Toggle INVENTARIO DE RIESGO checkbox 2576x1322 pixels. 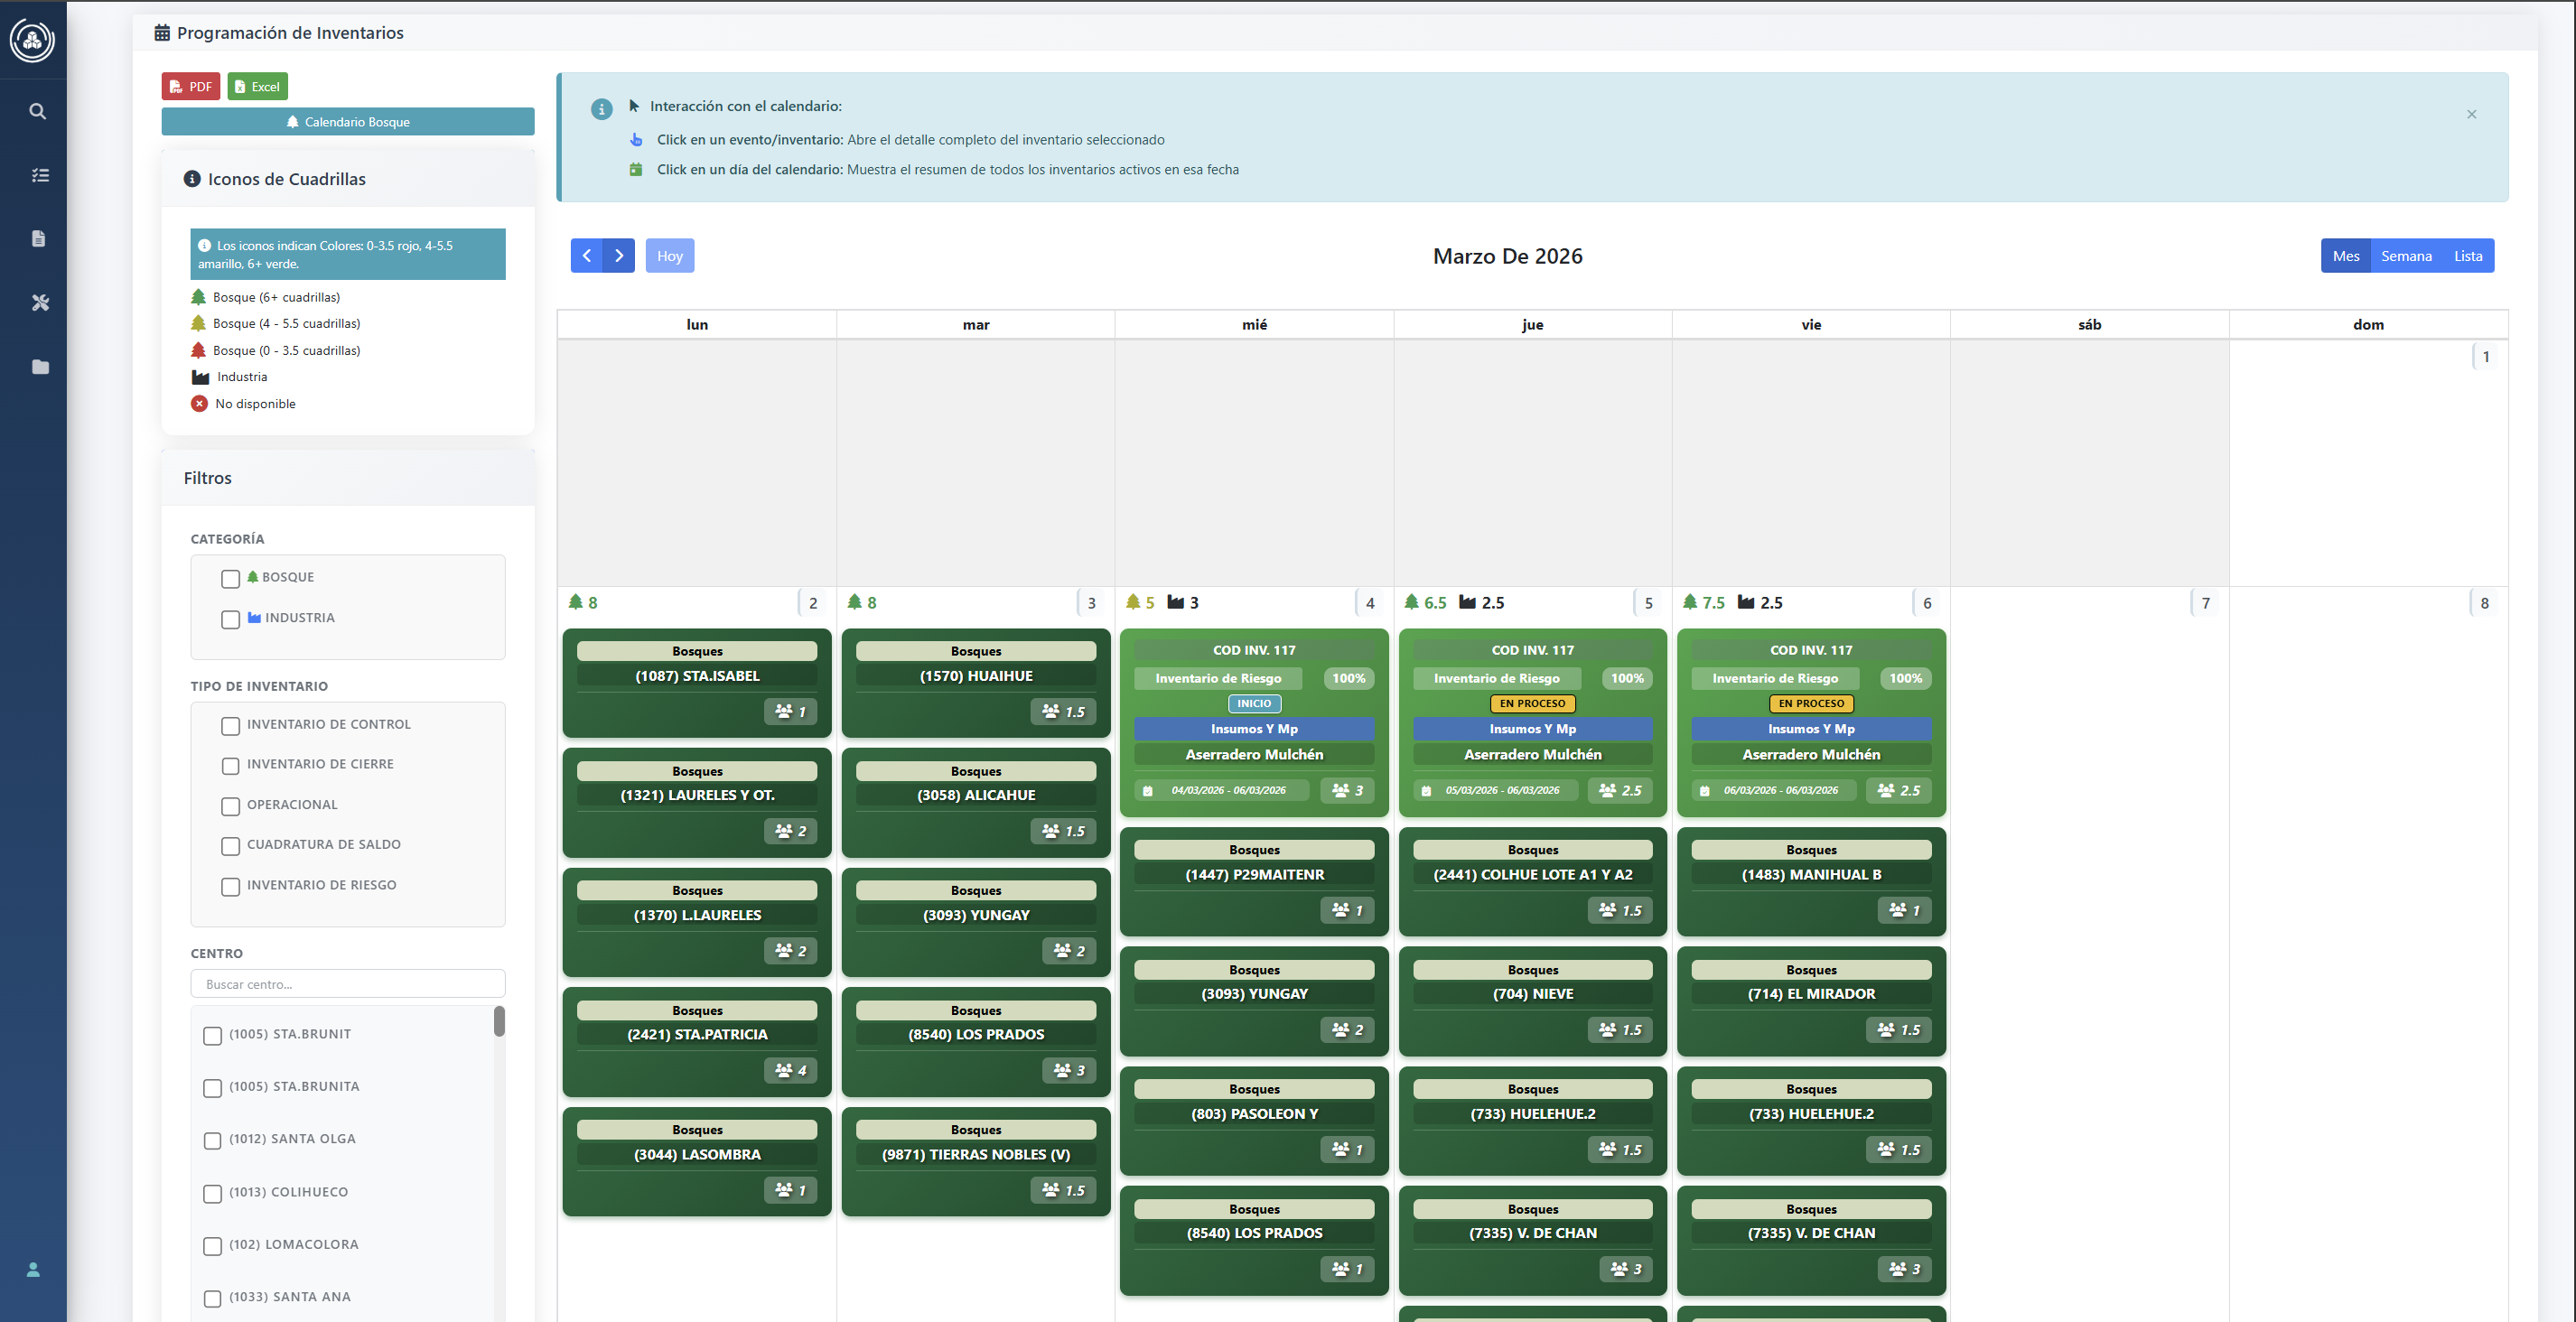coord(230,887)
